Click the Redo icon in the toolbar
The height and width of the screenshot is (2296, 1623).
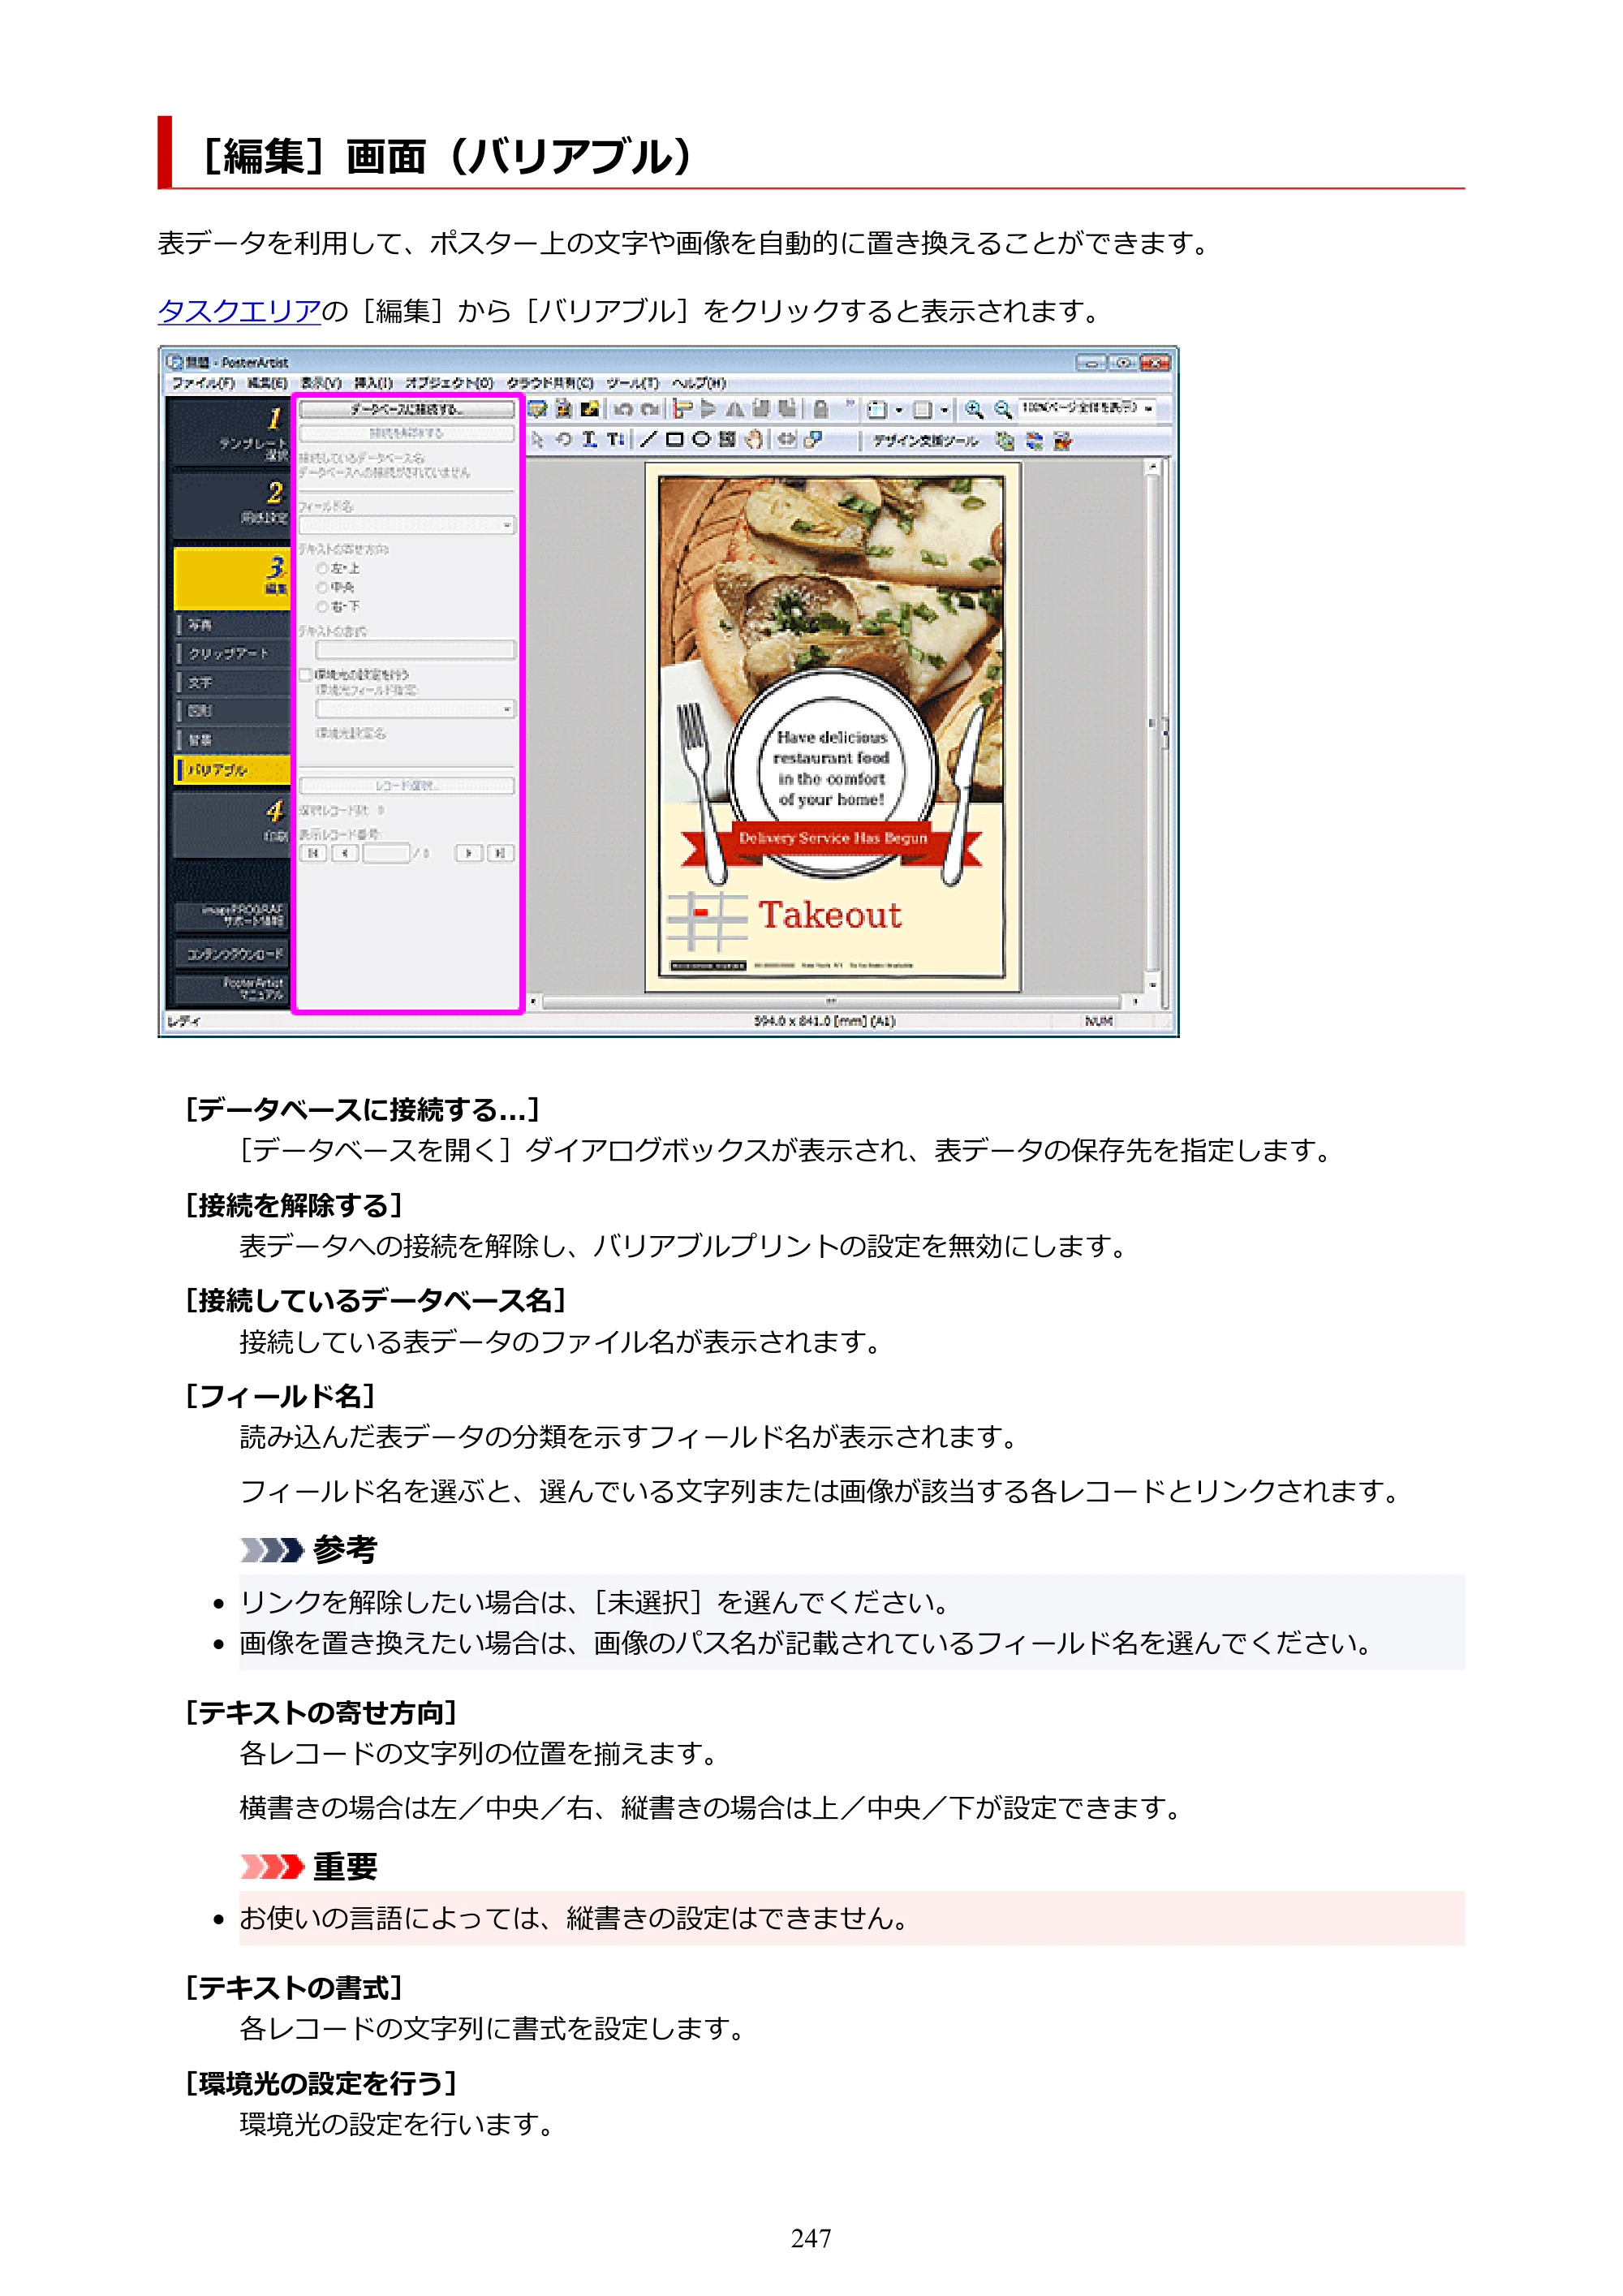(650, 409)
